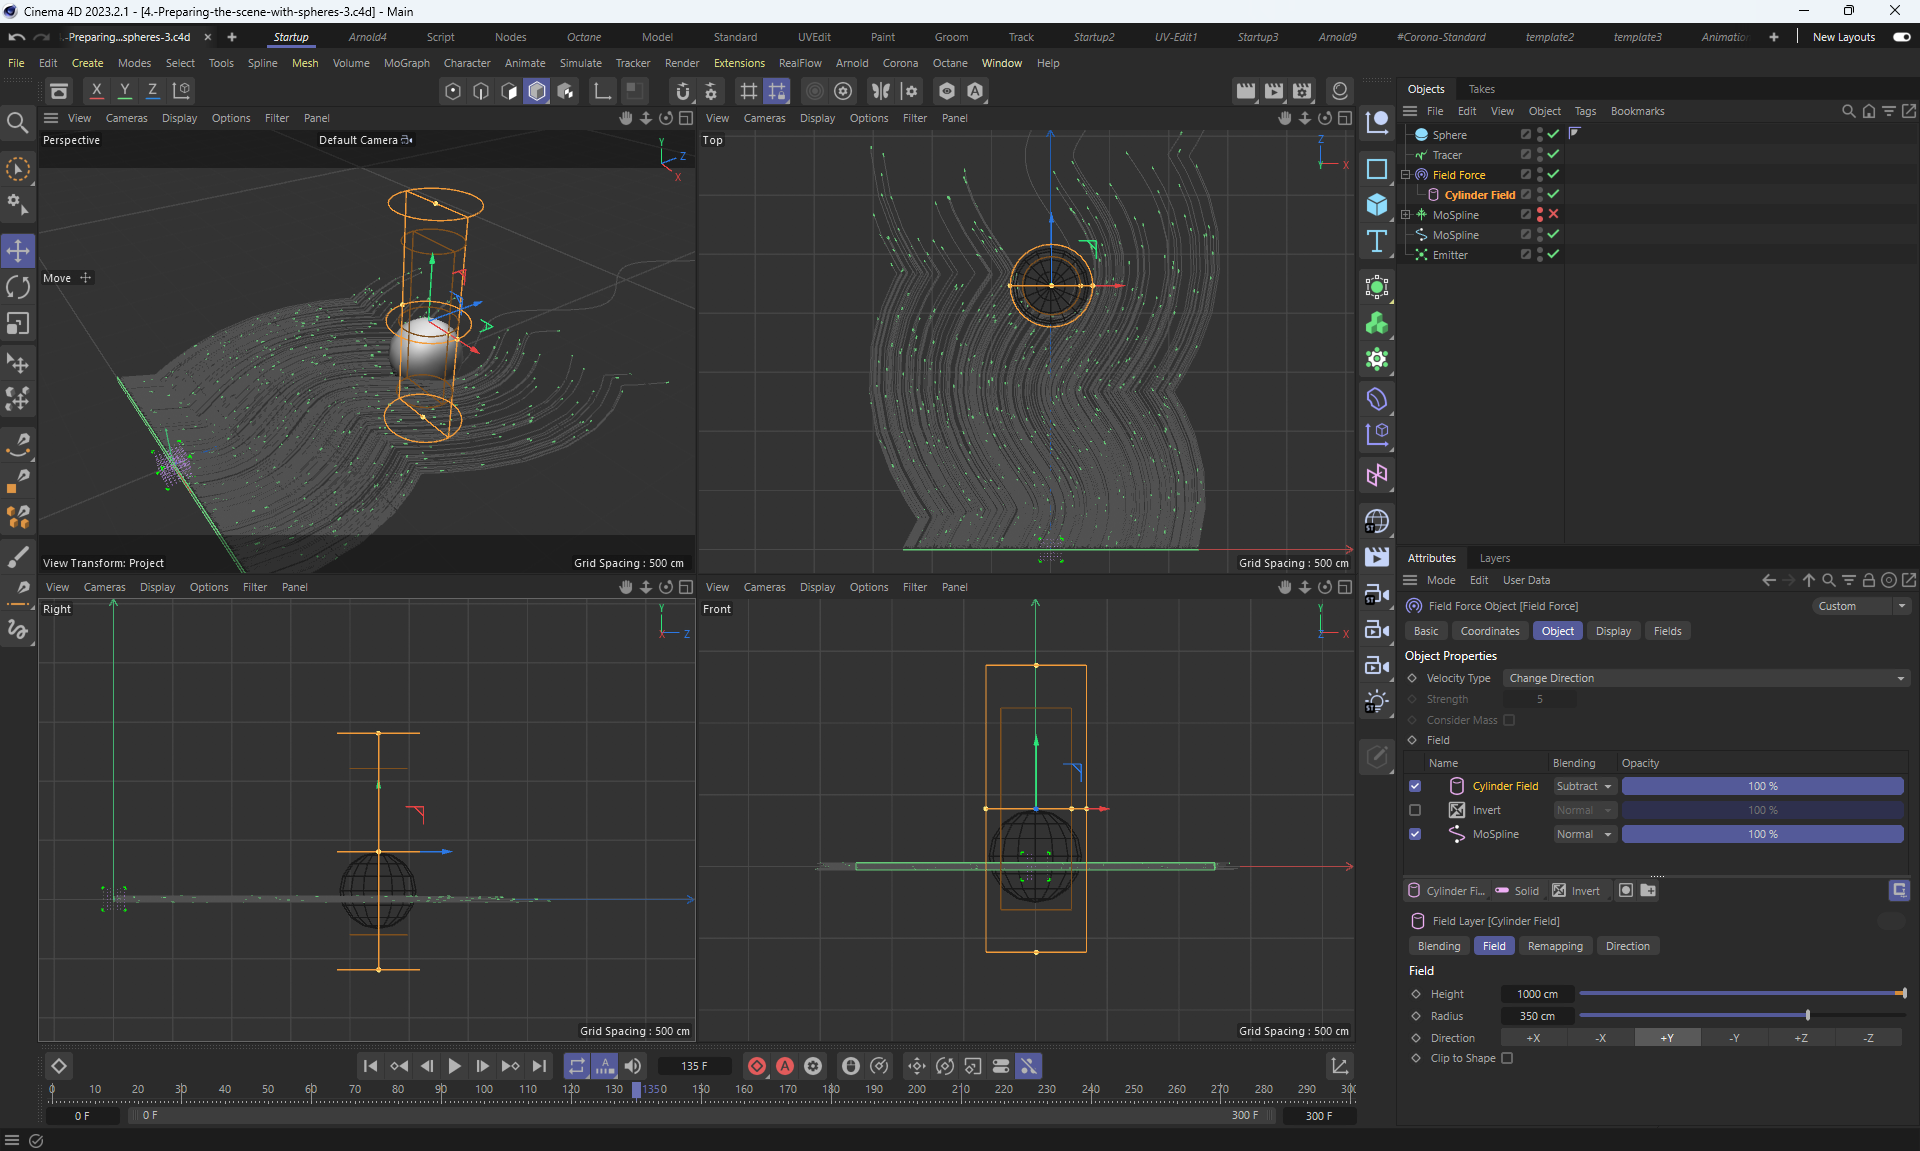Viewport: 1920px width, 1151px height.
Task: Click the Height value input field
Action: coord(1537,994)
